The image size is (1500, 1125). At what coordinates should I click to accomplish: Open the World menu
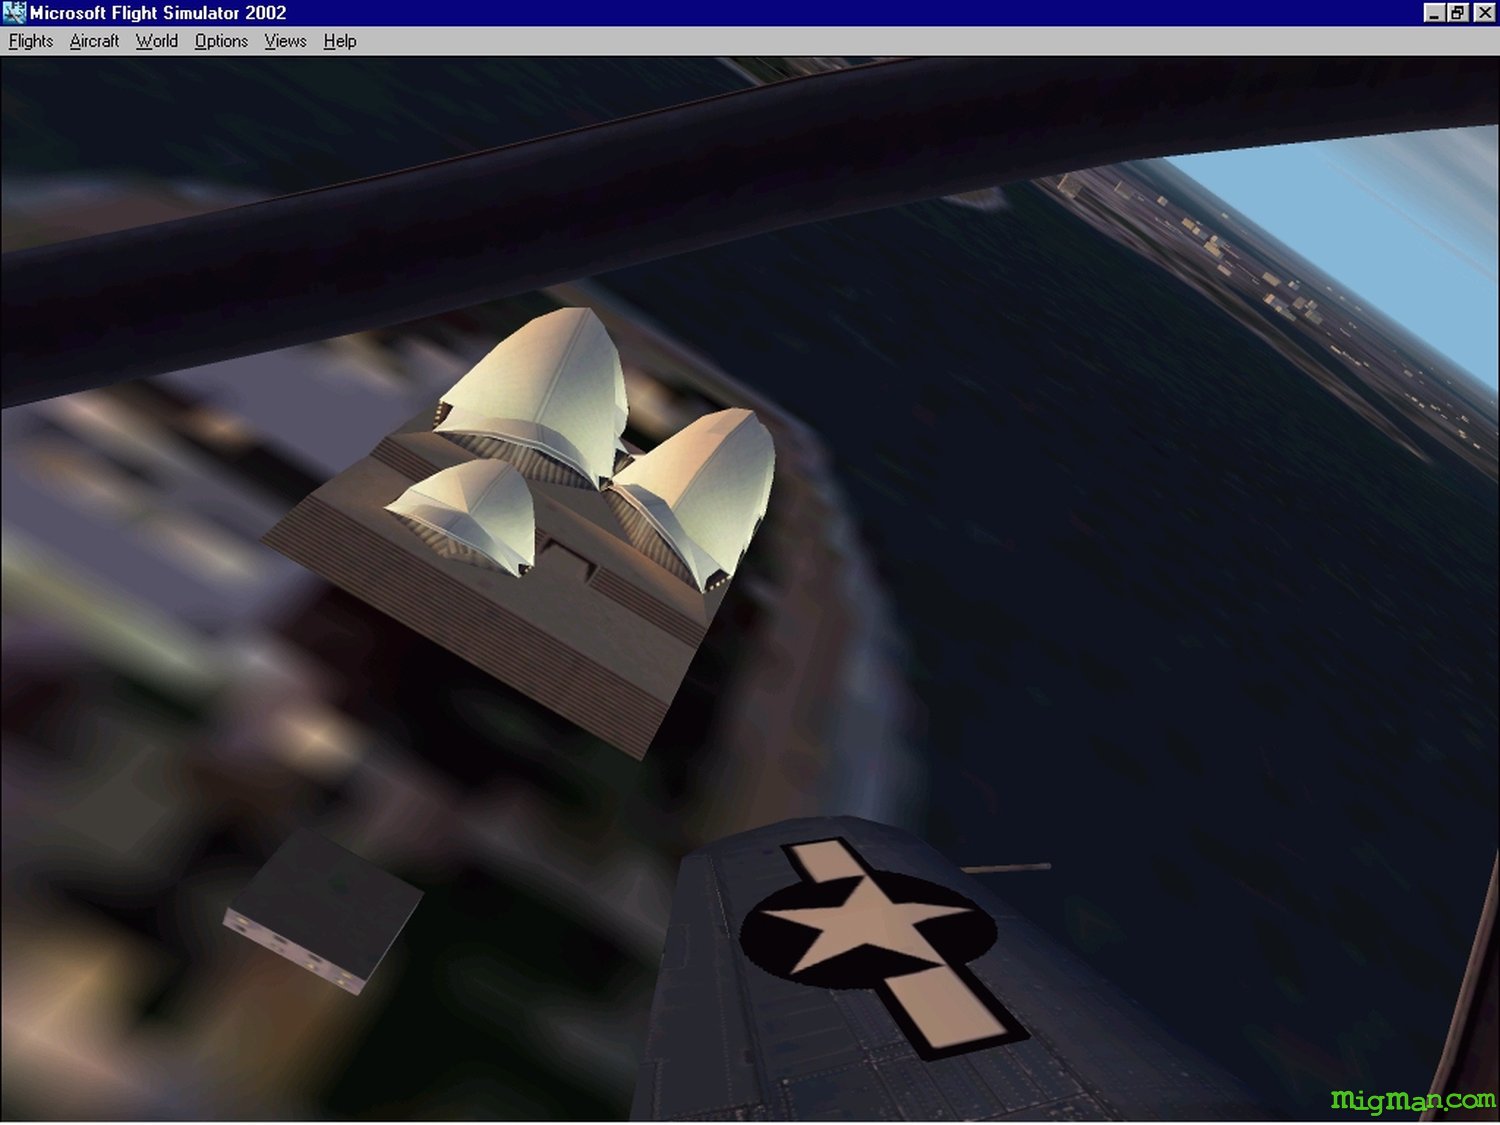tap(156, 41)
